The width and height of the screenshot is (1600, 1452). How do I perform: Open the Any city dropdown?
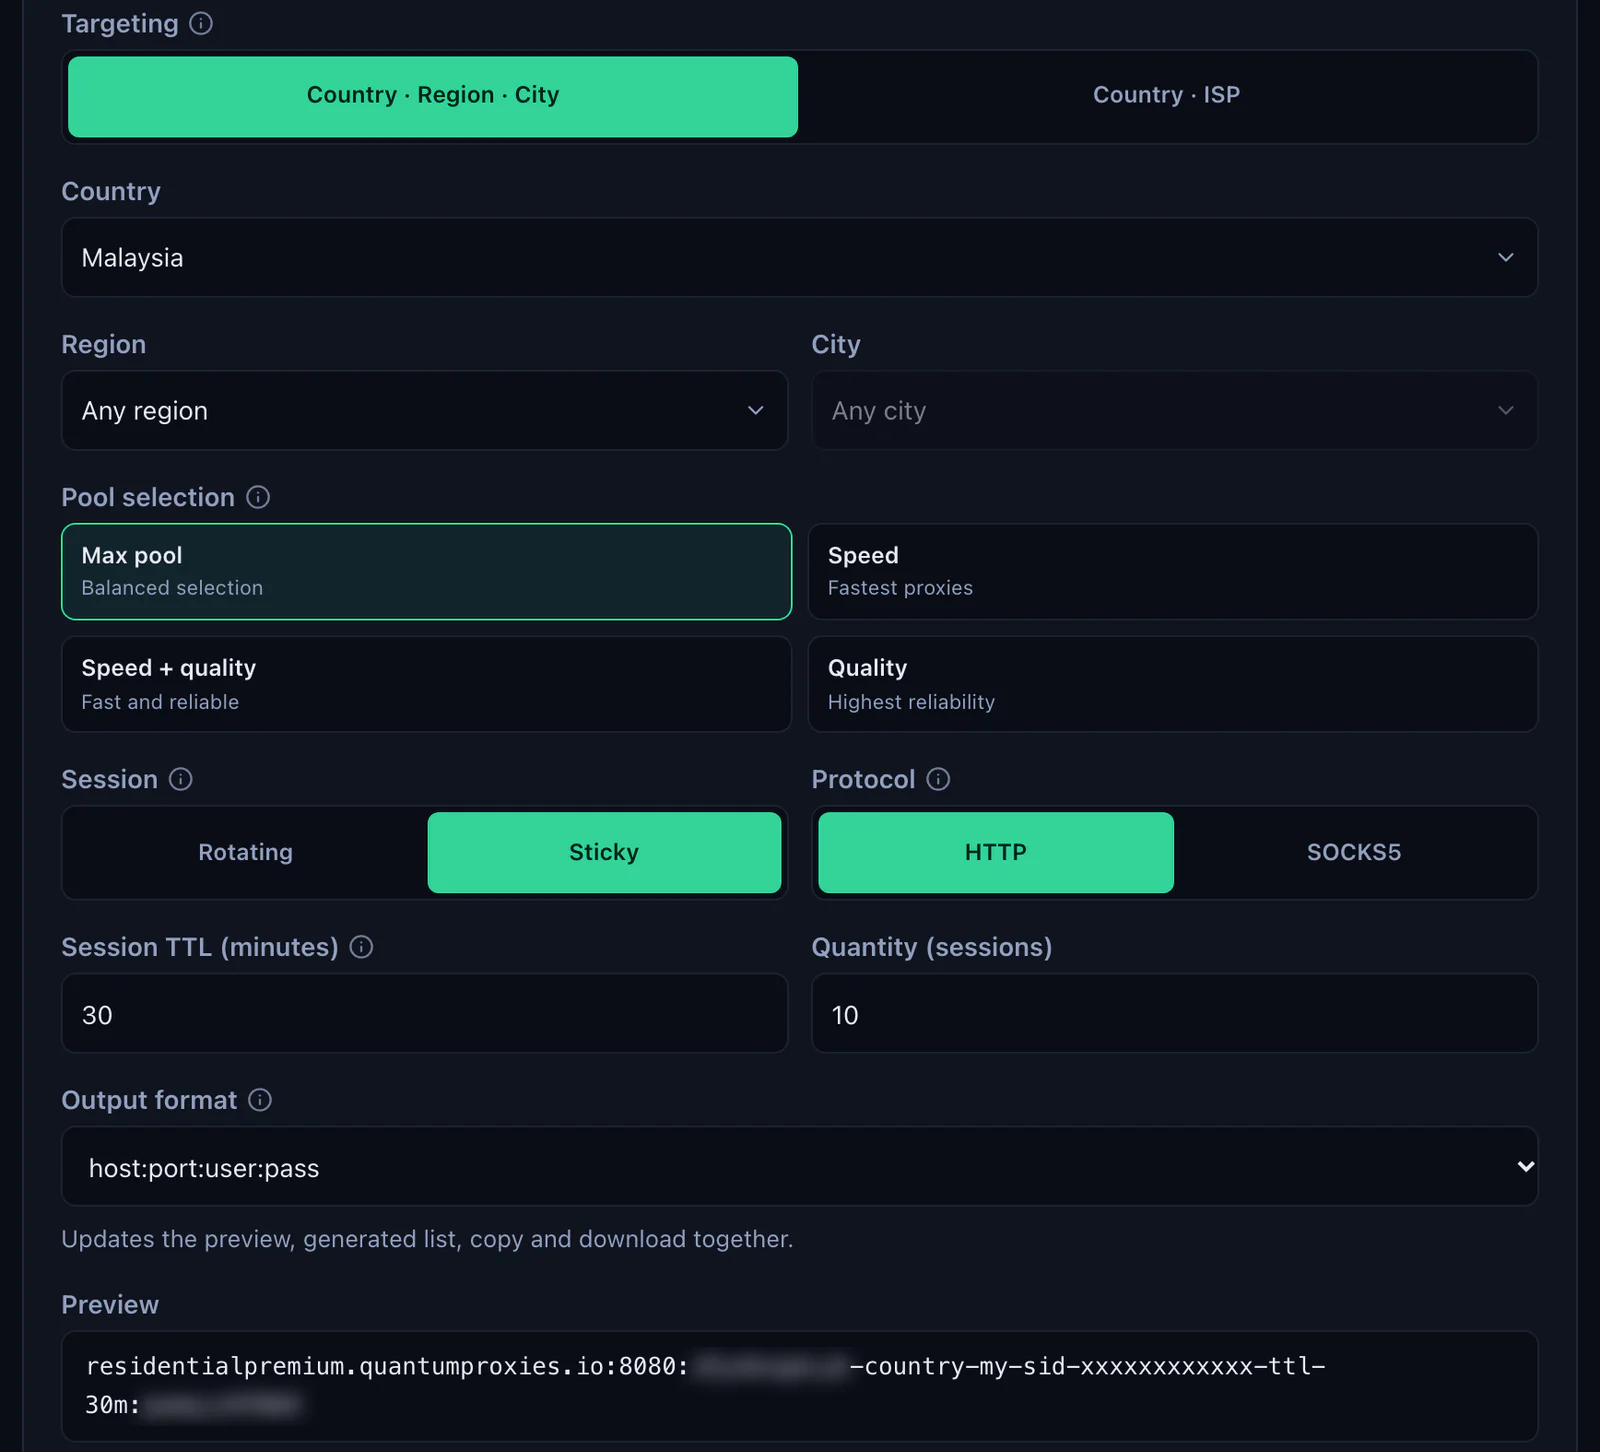pyautogui.click(x=1174, y=410)
